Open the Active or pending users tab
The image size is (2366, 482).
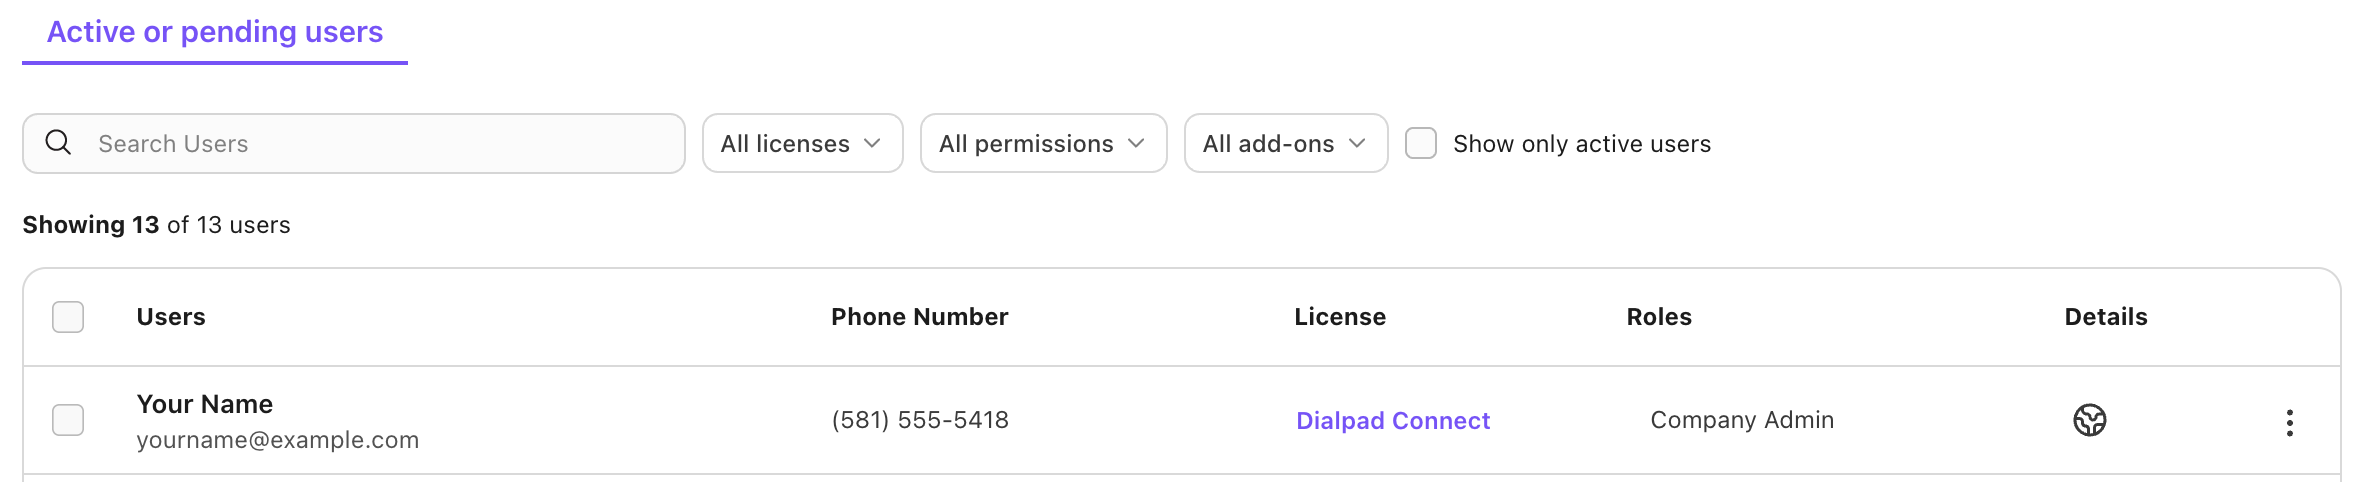coord(215,32)
